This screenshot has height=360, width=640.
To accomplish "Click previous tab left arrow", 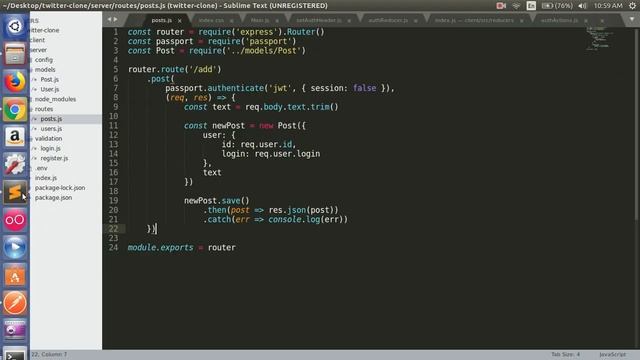I will 109,19.
